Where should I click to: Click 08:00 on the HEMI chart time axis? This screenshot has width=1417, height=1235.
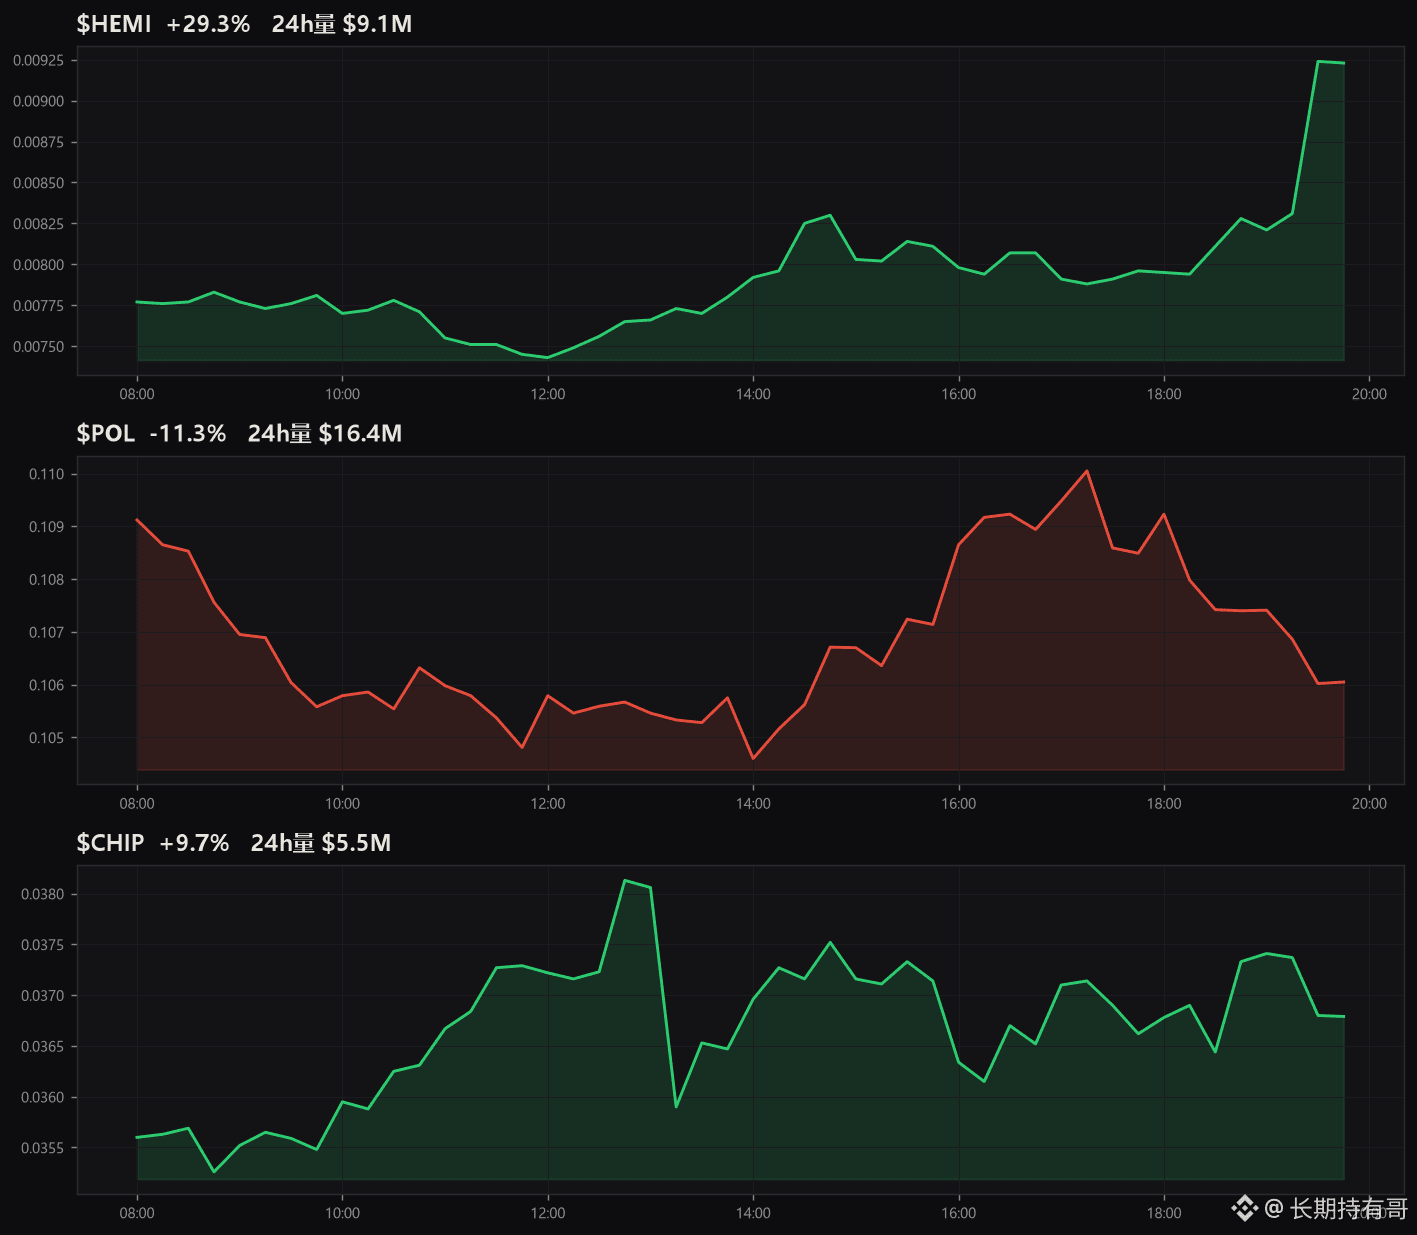point(137,394)
